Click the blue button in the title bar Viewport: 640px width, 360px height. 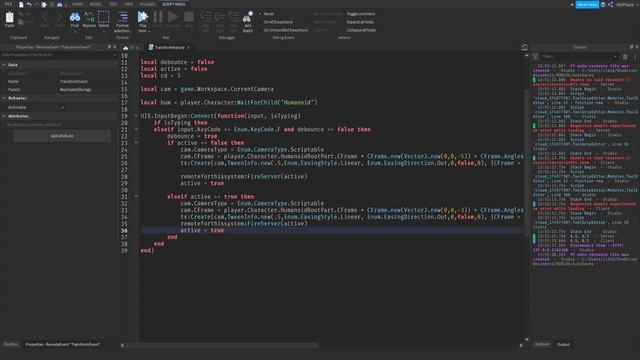(587, 4)
